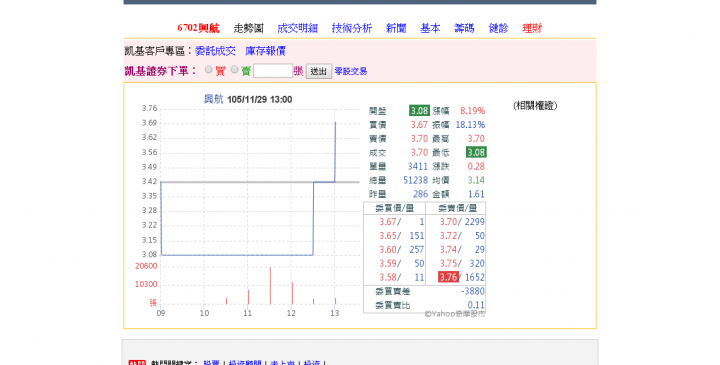Viewport: 720px width, 365px height.
Task: Click the 3.42 price axis label
Action: tap(149, 181)
